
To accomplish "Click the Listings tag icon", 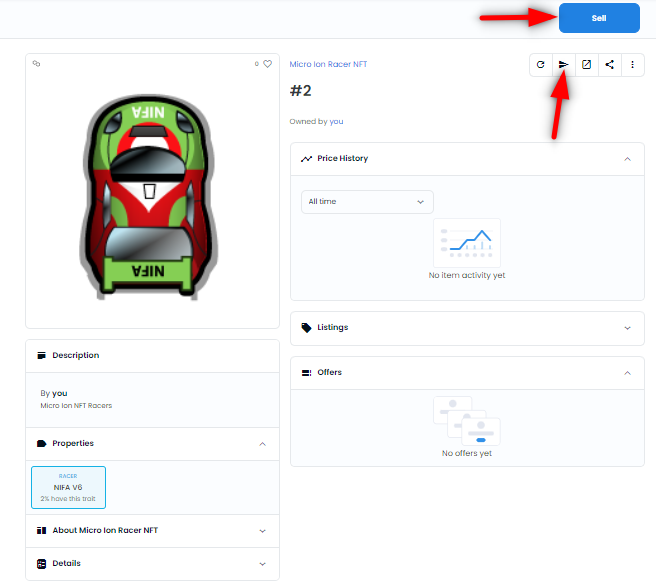I will pos(307,328).
